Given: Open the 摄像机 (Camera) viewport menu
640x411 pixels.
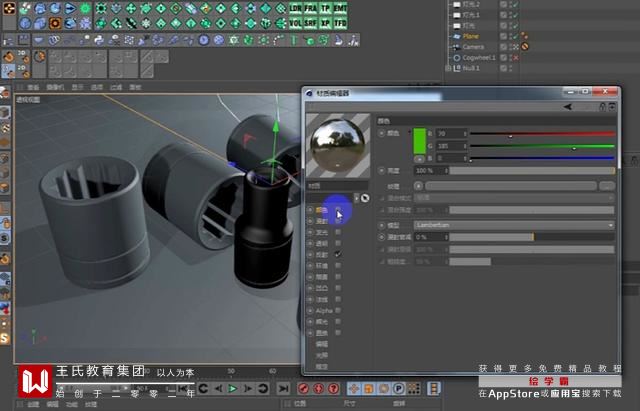Looking at the screenshot, I should 52,87.
